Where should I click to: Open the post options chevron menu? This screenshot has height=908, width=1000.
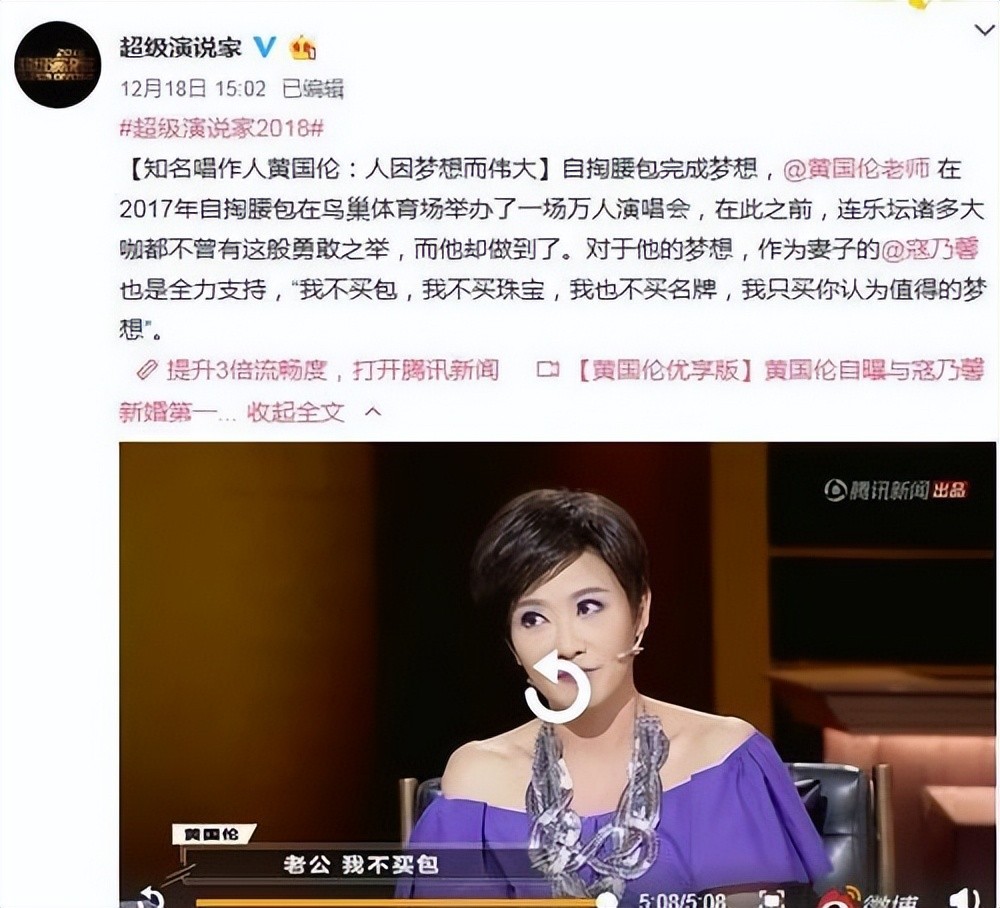[985, 29]
